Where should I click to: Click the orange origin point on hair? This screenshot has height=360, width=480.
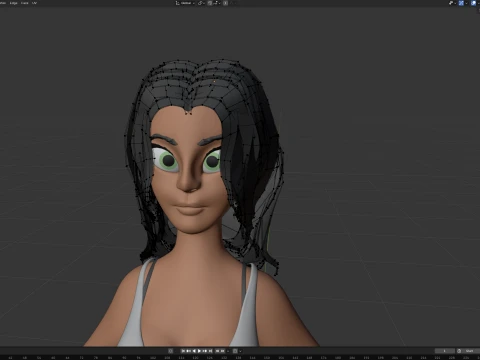coord(214,81)
